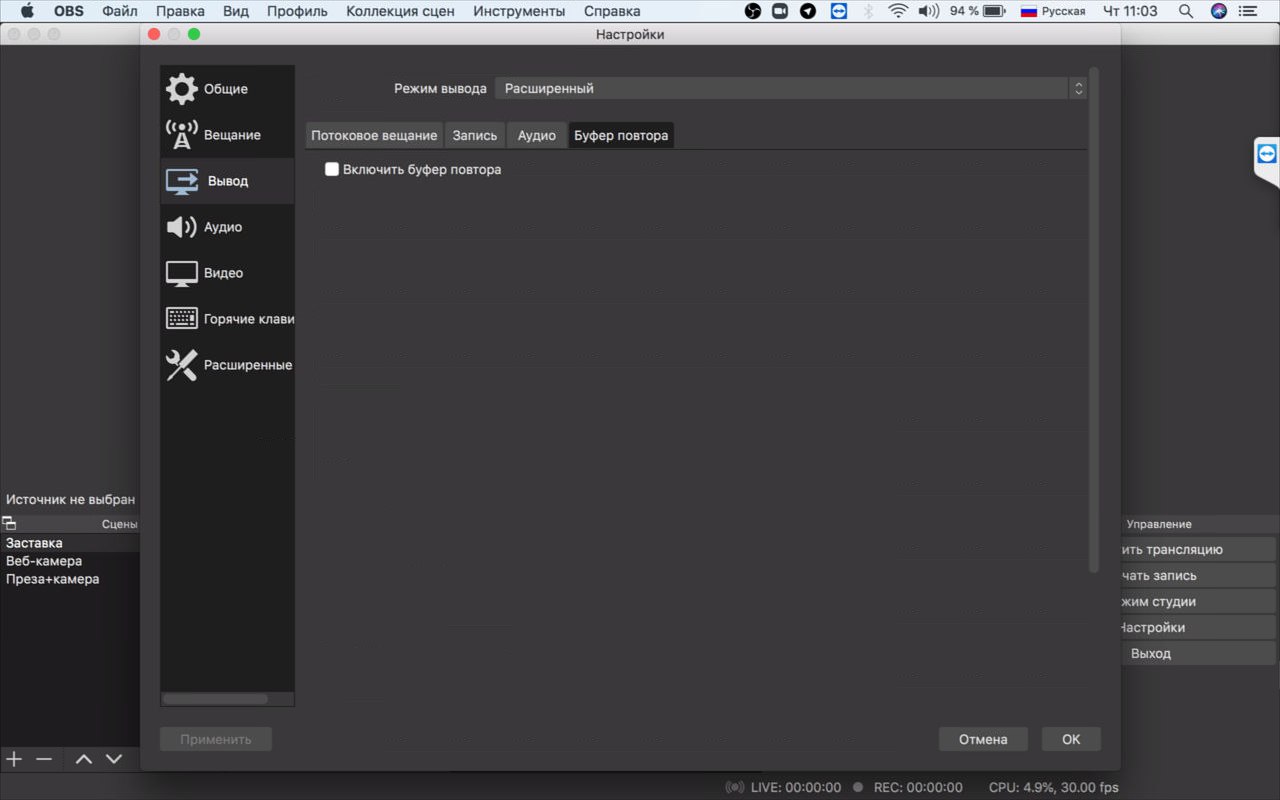1280x800 pixels.
Task: Open the Siri icon
Action: [1218, 11]
